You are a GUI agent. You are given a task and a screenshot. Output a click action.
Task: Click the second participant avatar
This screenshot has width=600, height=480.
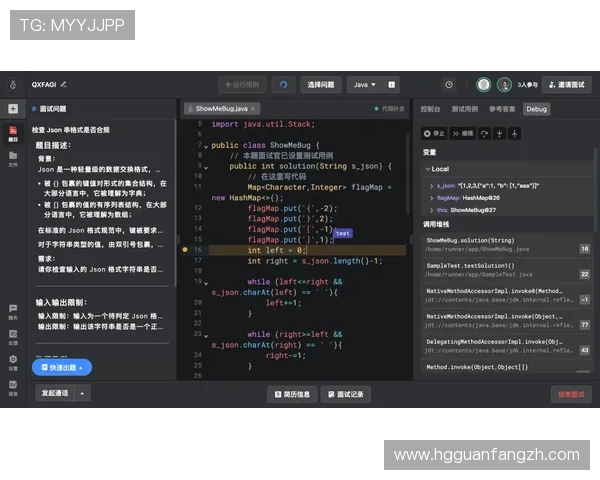(504, 85)
